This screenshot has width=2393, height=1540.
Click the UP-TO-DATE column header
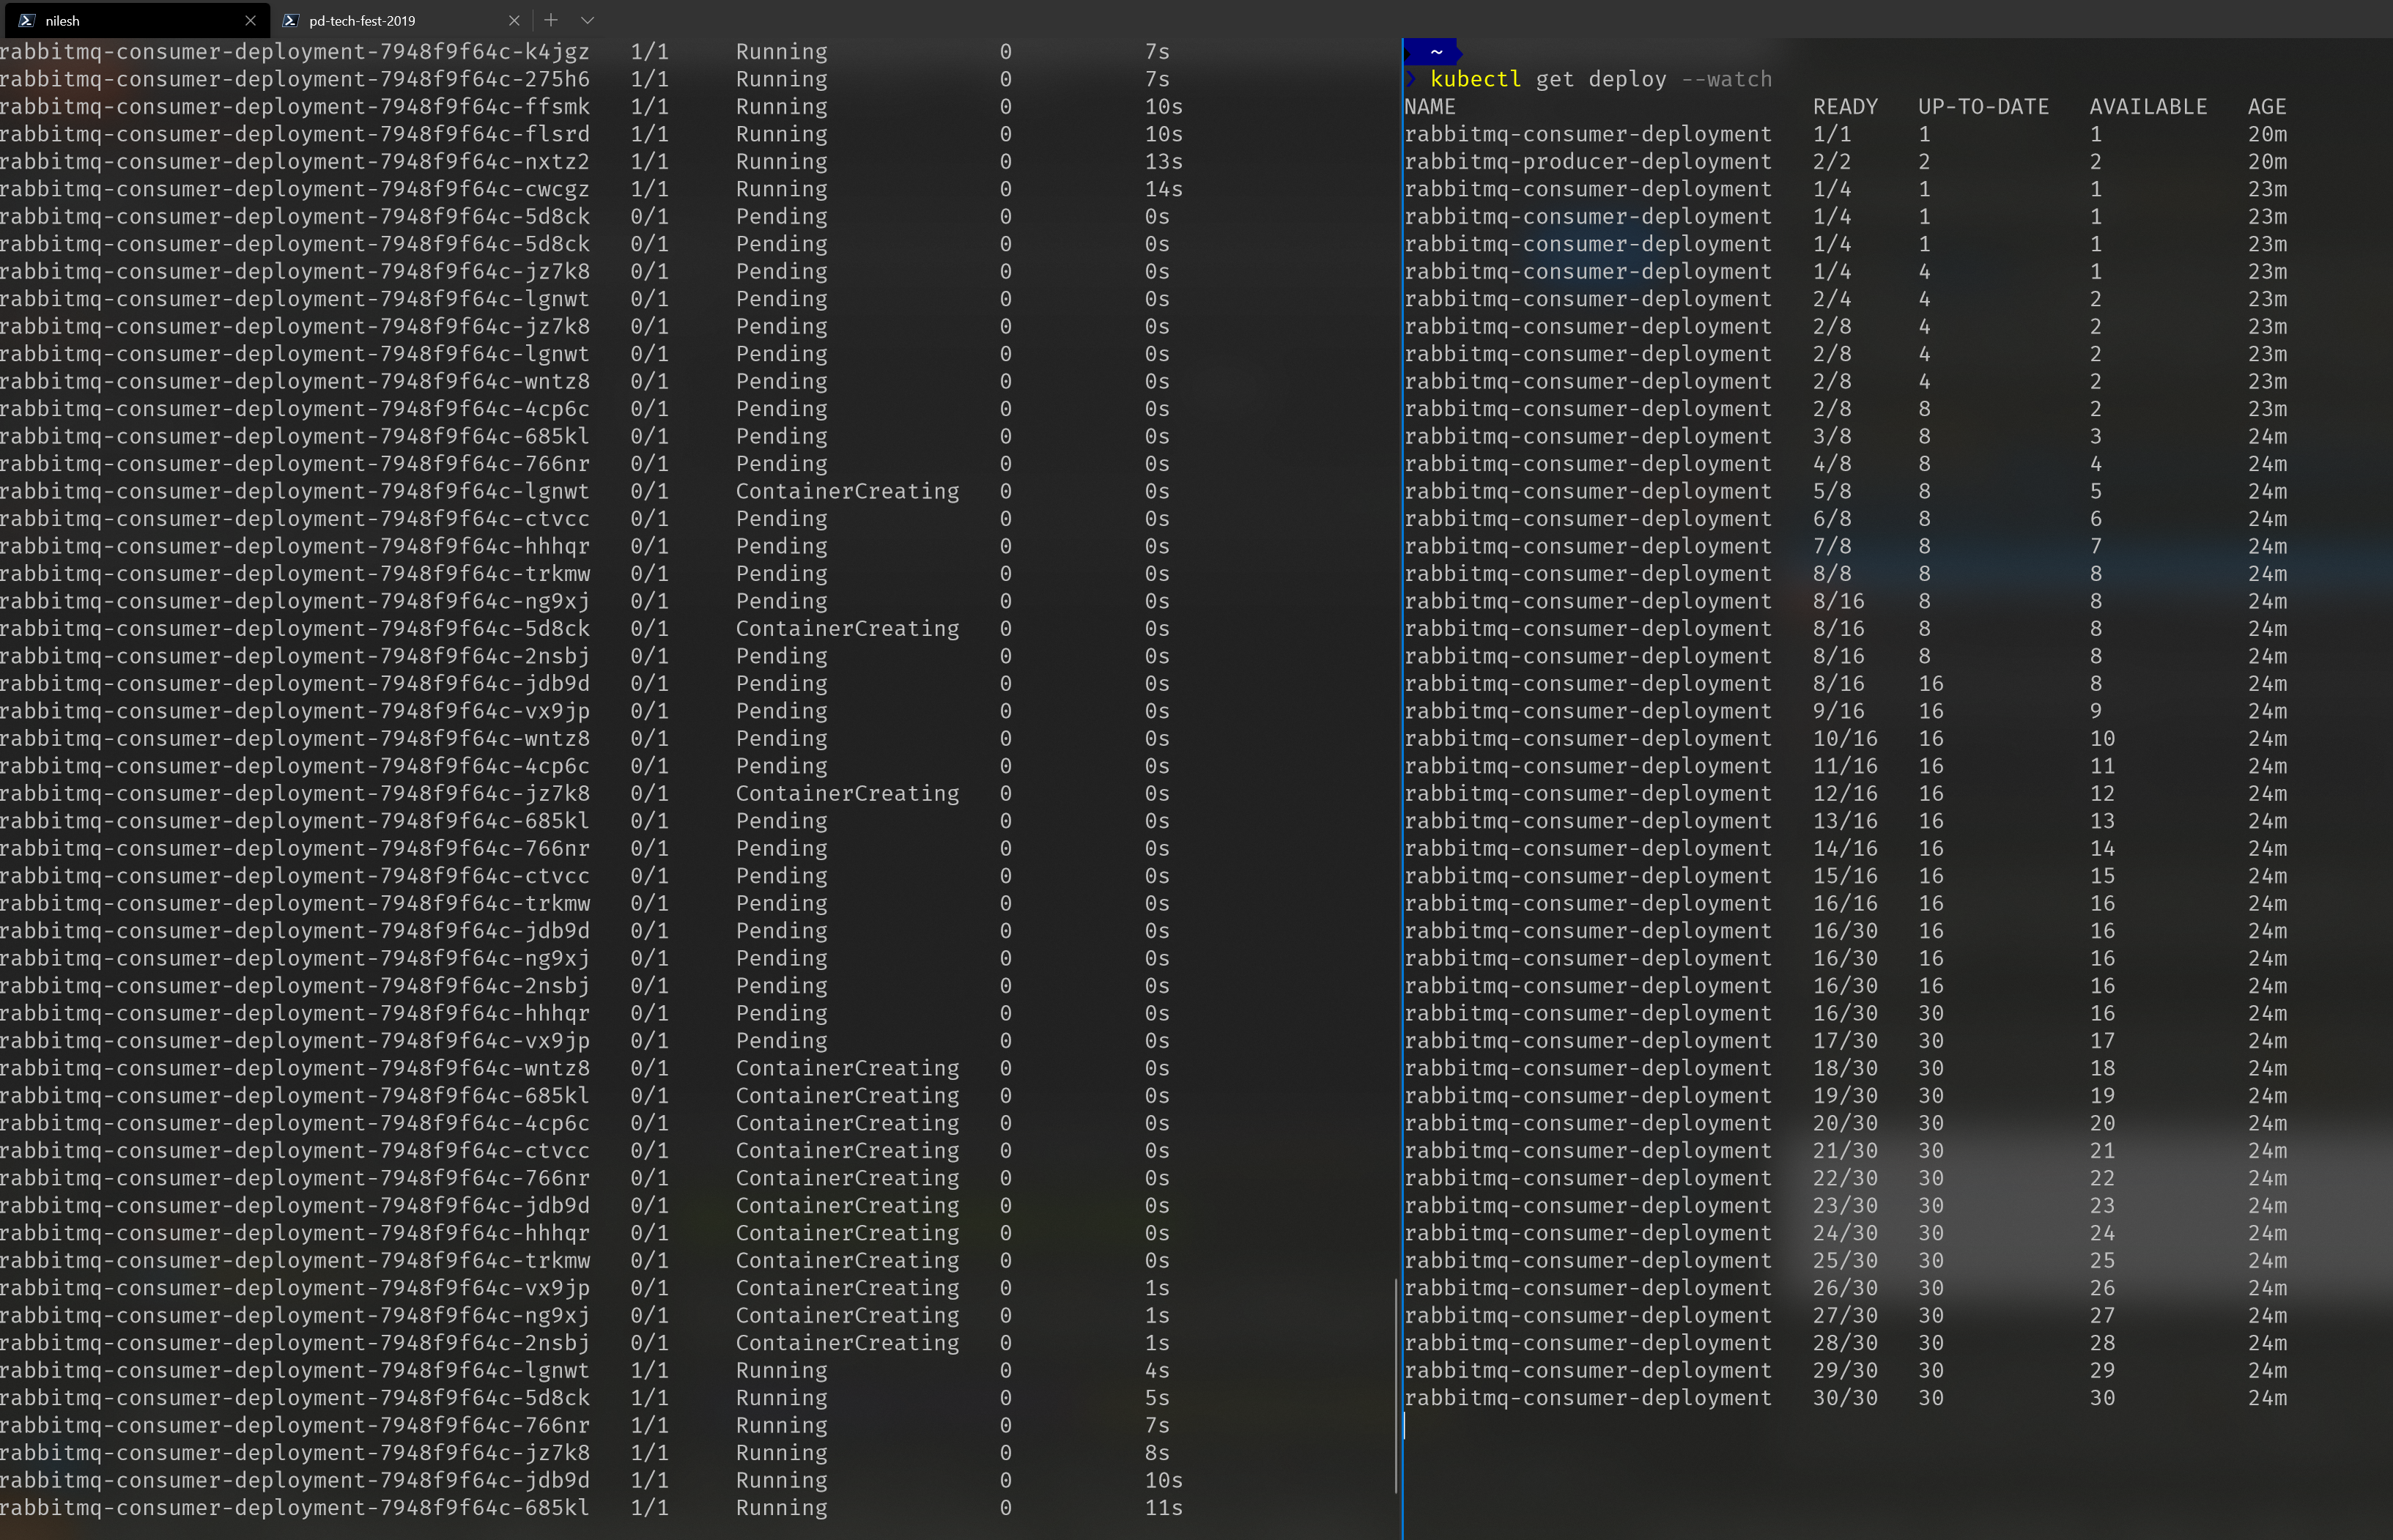1983,106
